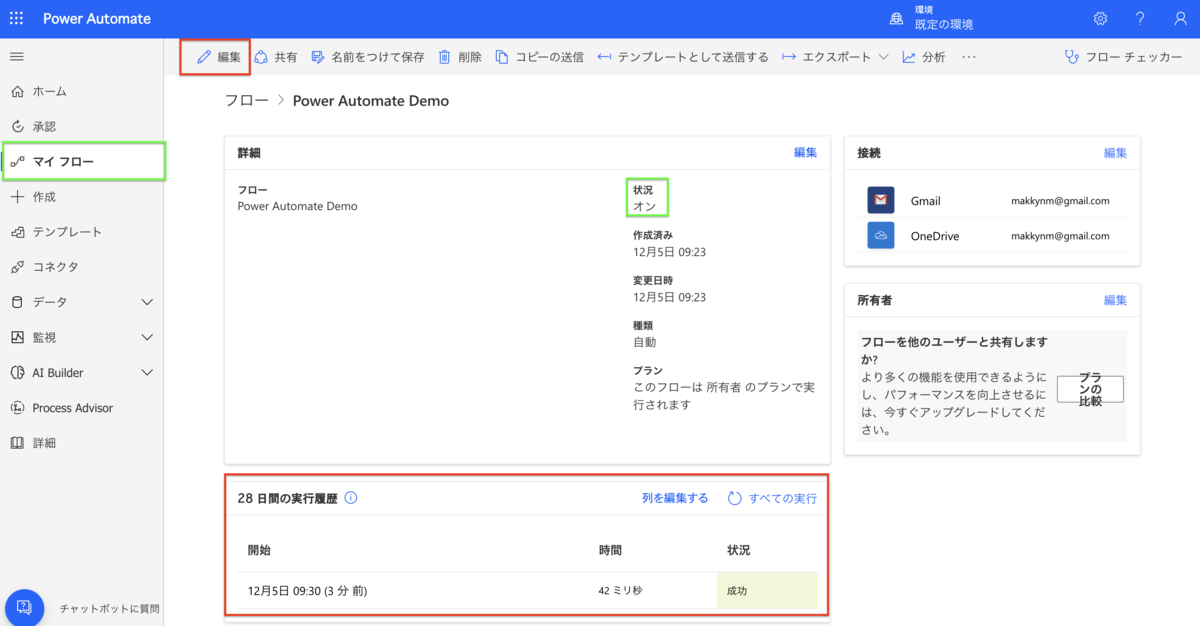Viewport: 1200px width, 626px height.
Task: Click the Power Automate title
Action: [x=97, y=19]
